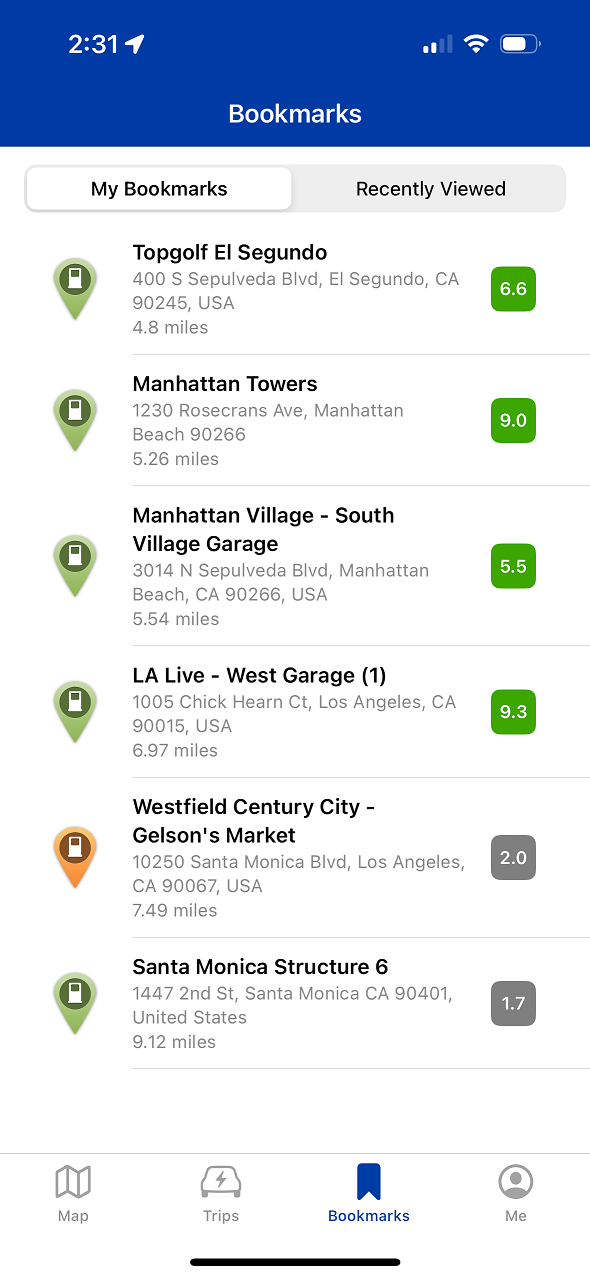Screen dimensions: 590x1278
Task: Tap the LA Live West Garage pin icon
Action: pos(75,711)
